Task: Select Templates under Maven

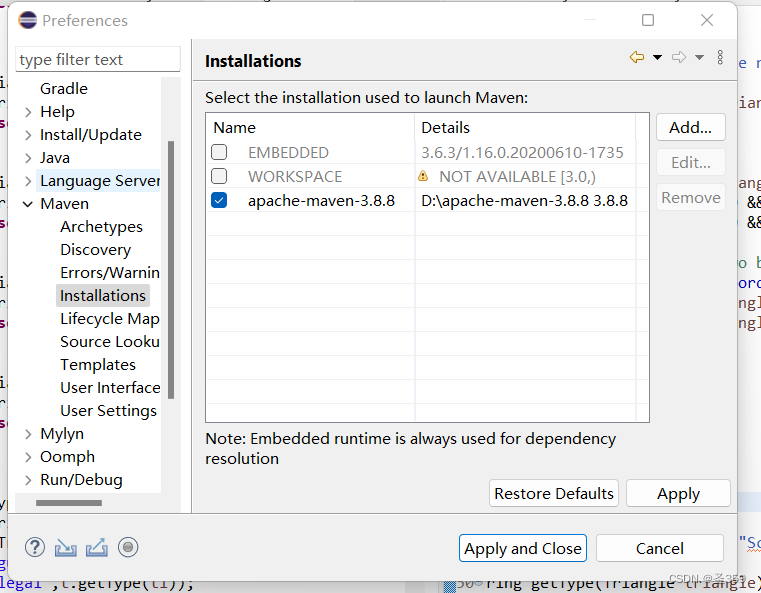Action: [98, 364]
